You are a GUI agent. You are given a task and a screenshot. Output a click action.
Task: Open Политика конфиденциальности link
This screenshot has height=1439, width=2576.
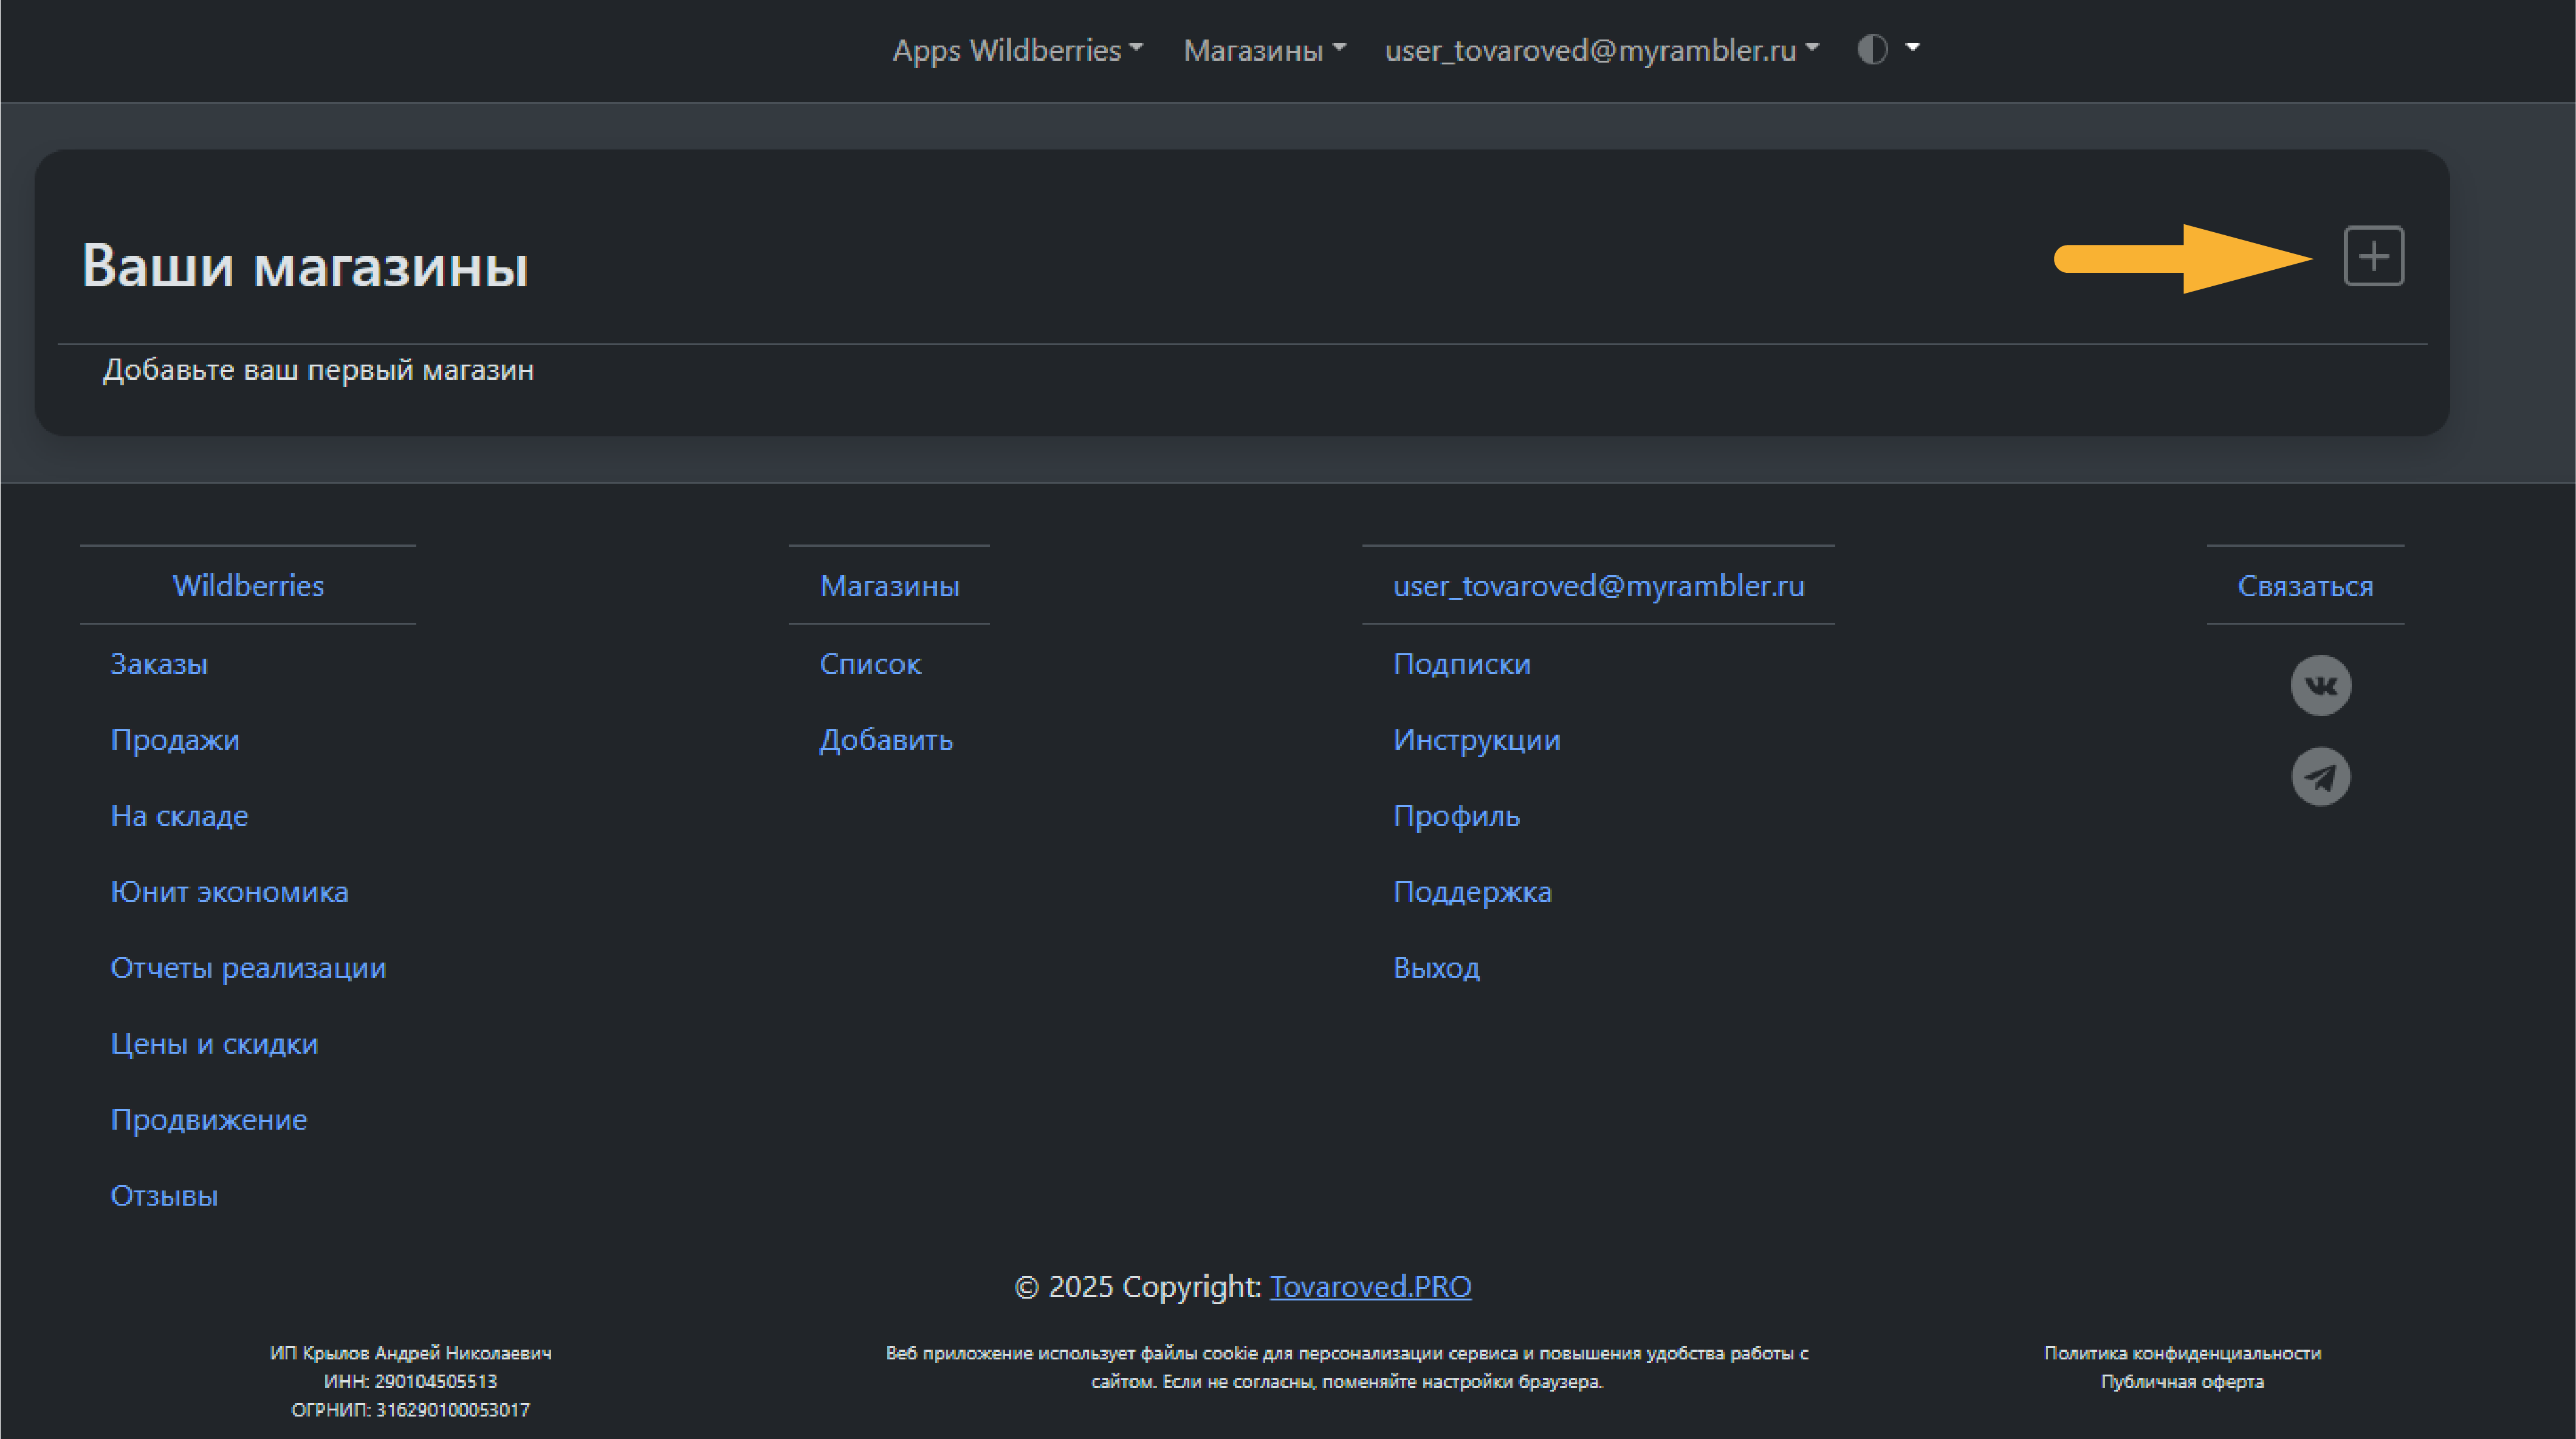2182,1353
